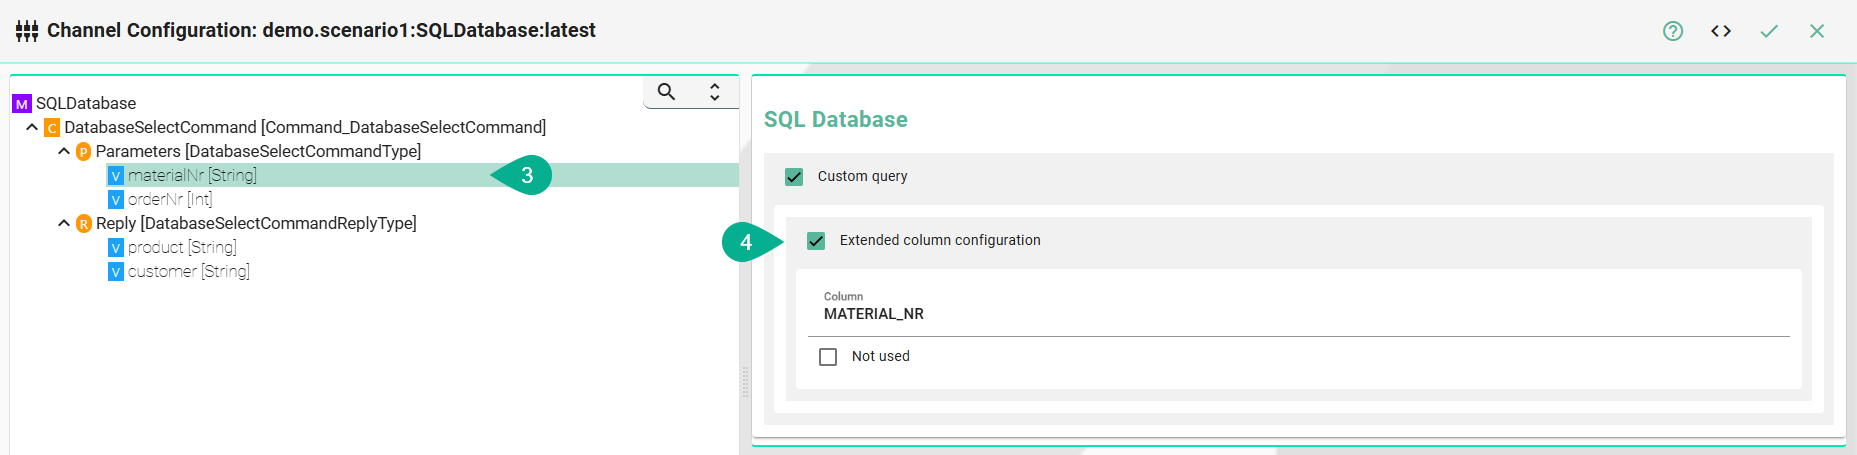The image size is (1857, 455).
Task: Collapse the Reply node chevron
Action: click(64, 223)
